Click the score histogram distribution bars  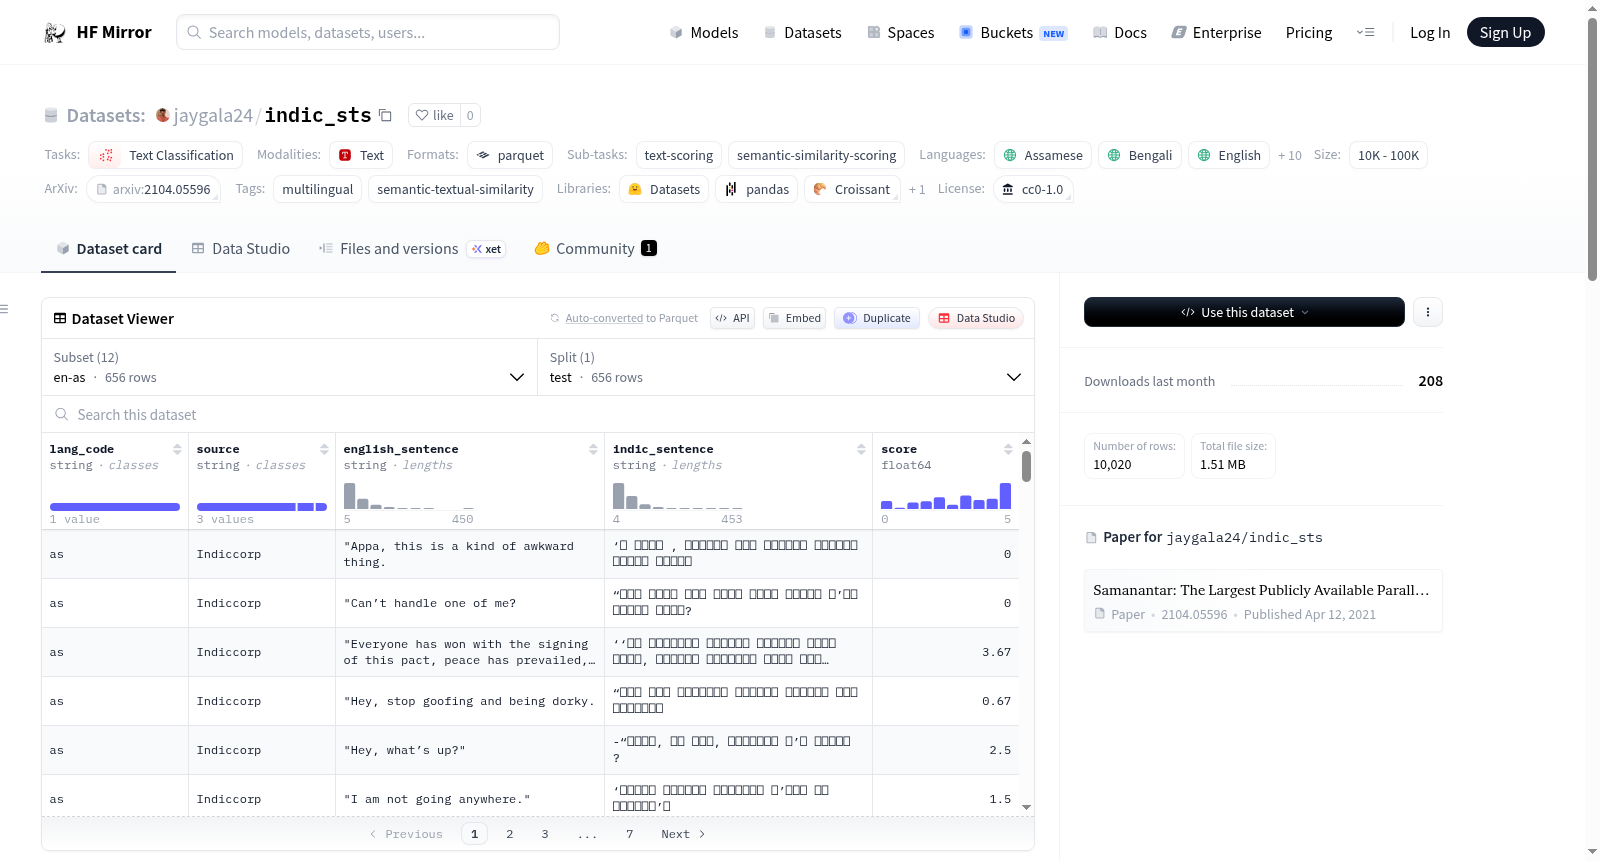coord(945,496)
